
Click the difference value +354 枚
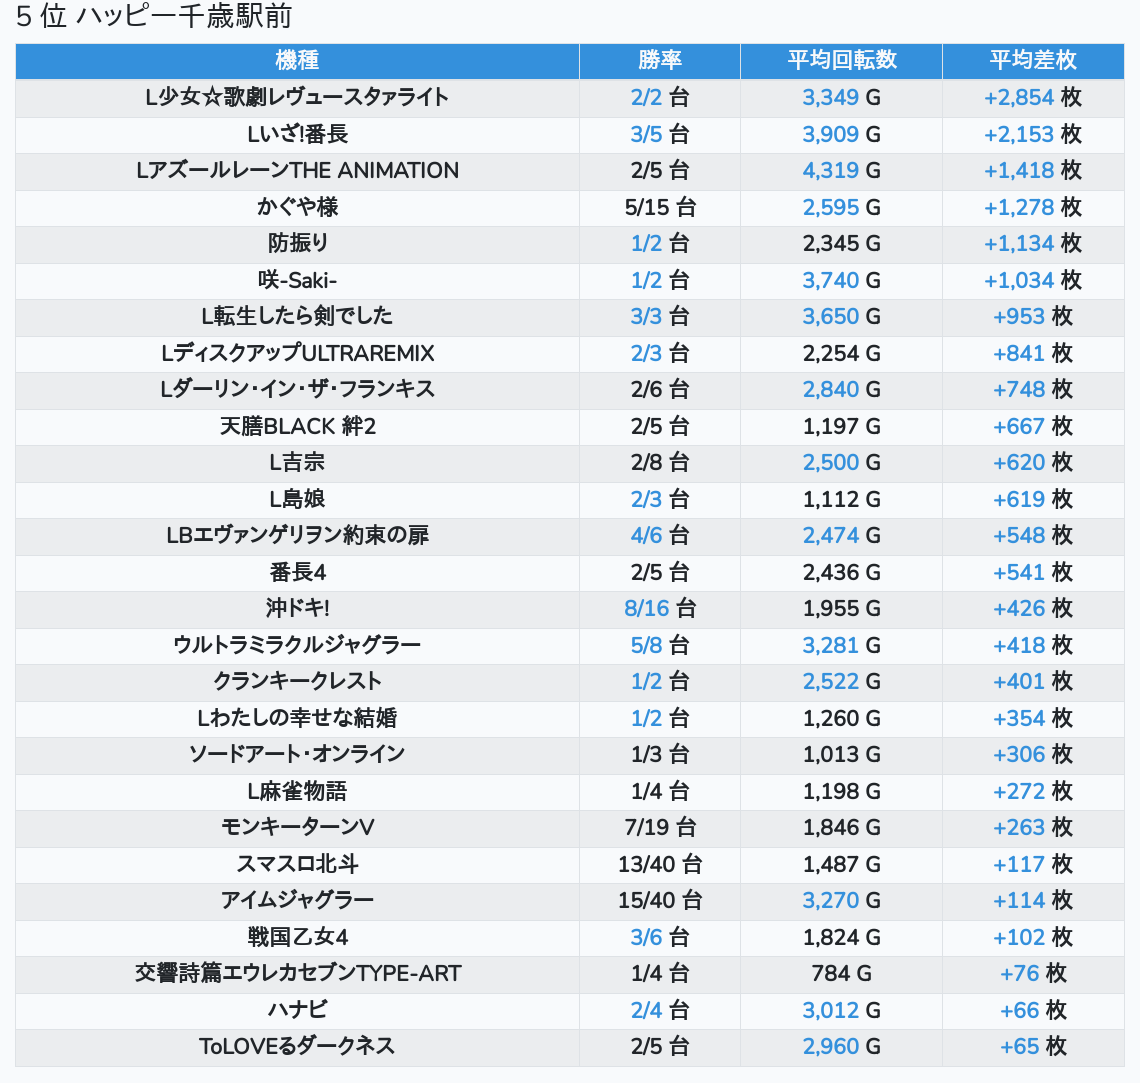(x=1033, y=719)
